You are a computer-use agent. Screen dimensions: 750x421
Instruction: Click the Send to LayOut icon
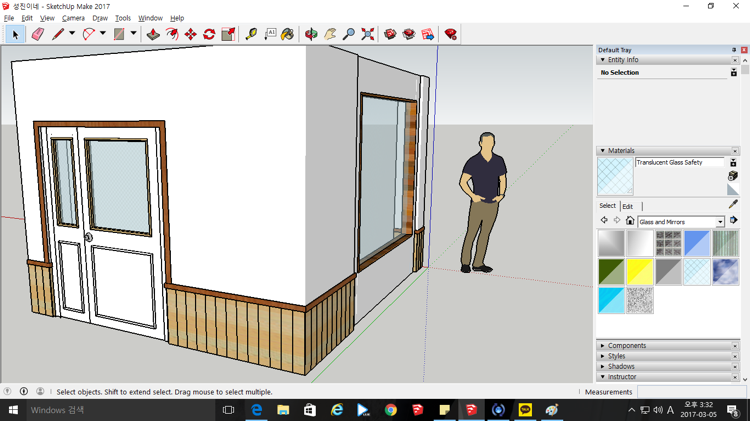coord(428,34)
